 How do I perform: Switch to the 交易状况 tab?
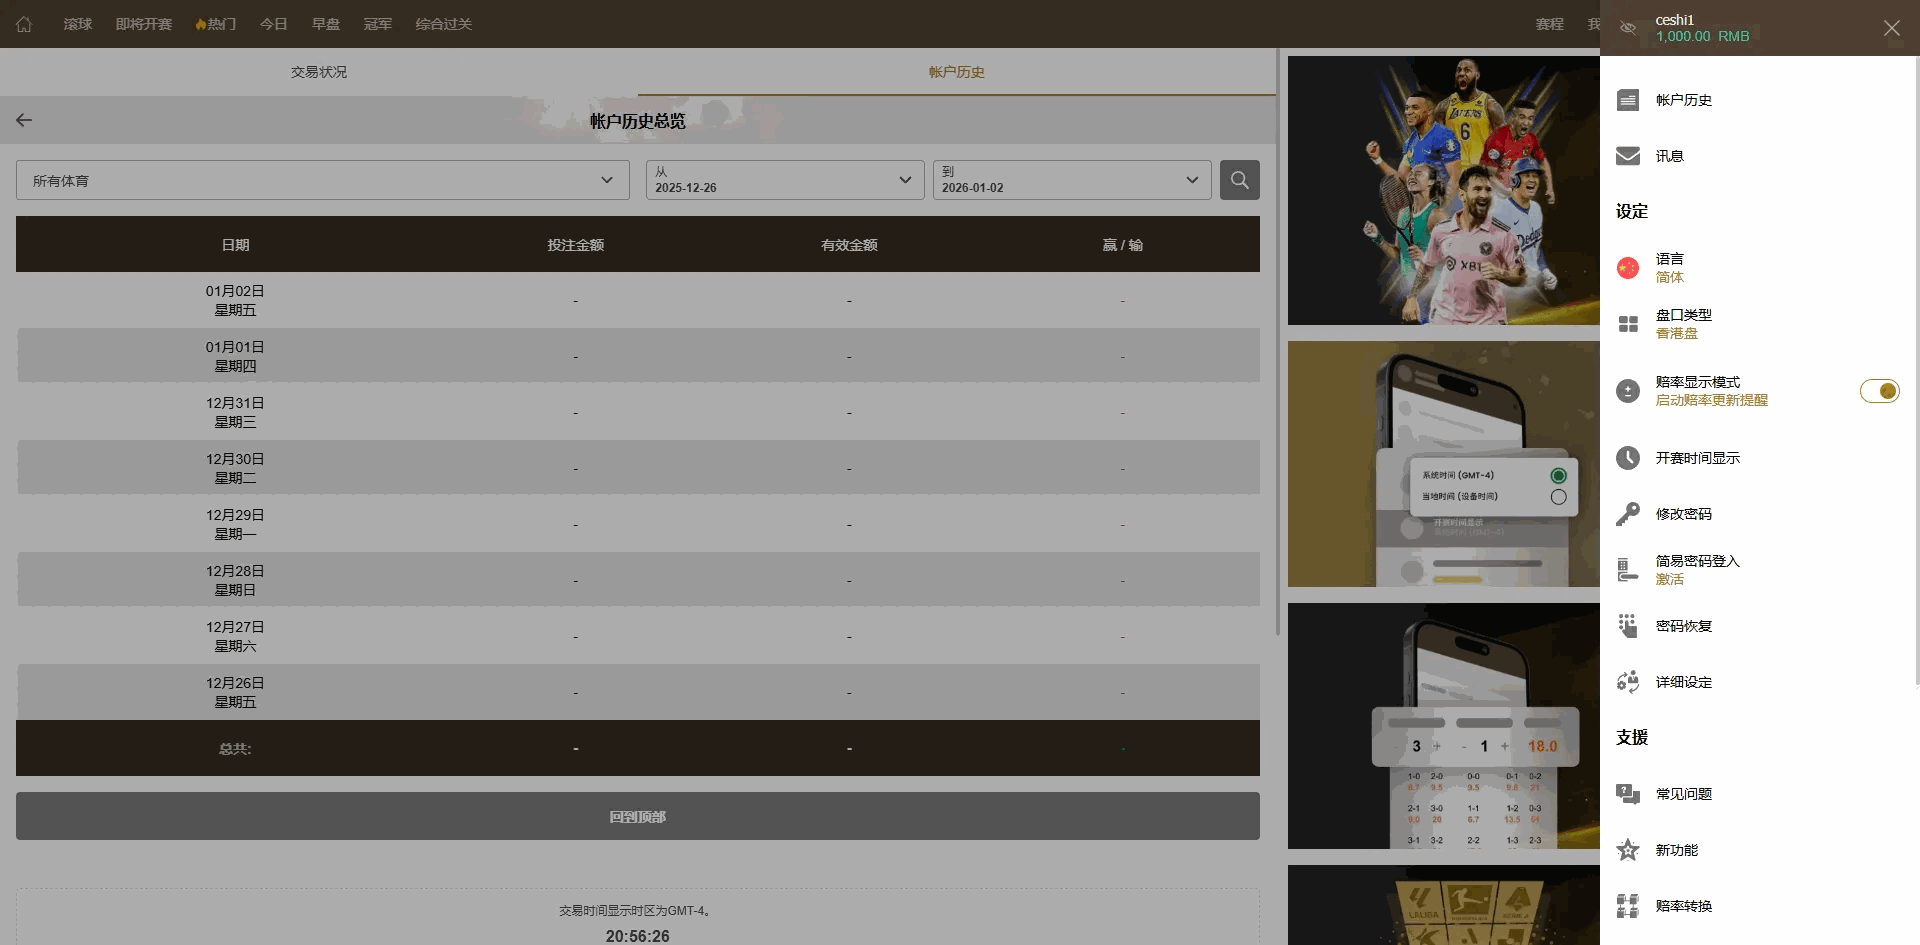[x=319, y=72]
